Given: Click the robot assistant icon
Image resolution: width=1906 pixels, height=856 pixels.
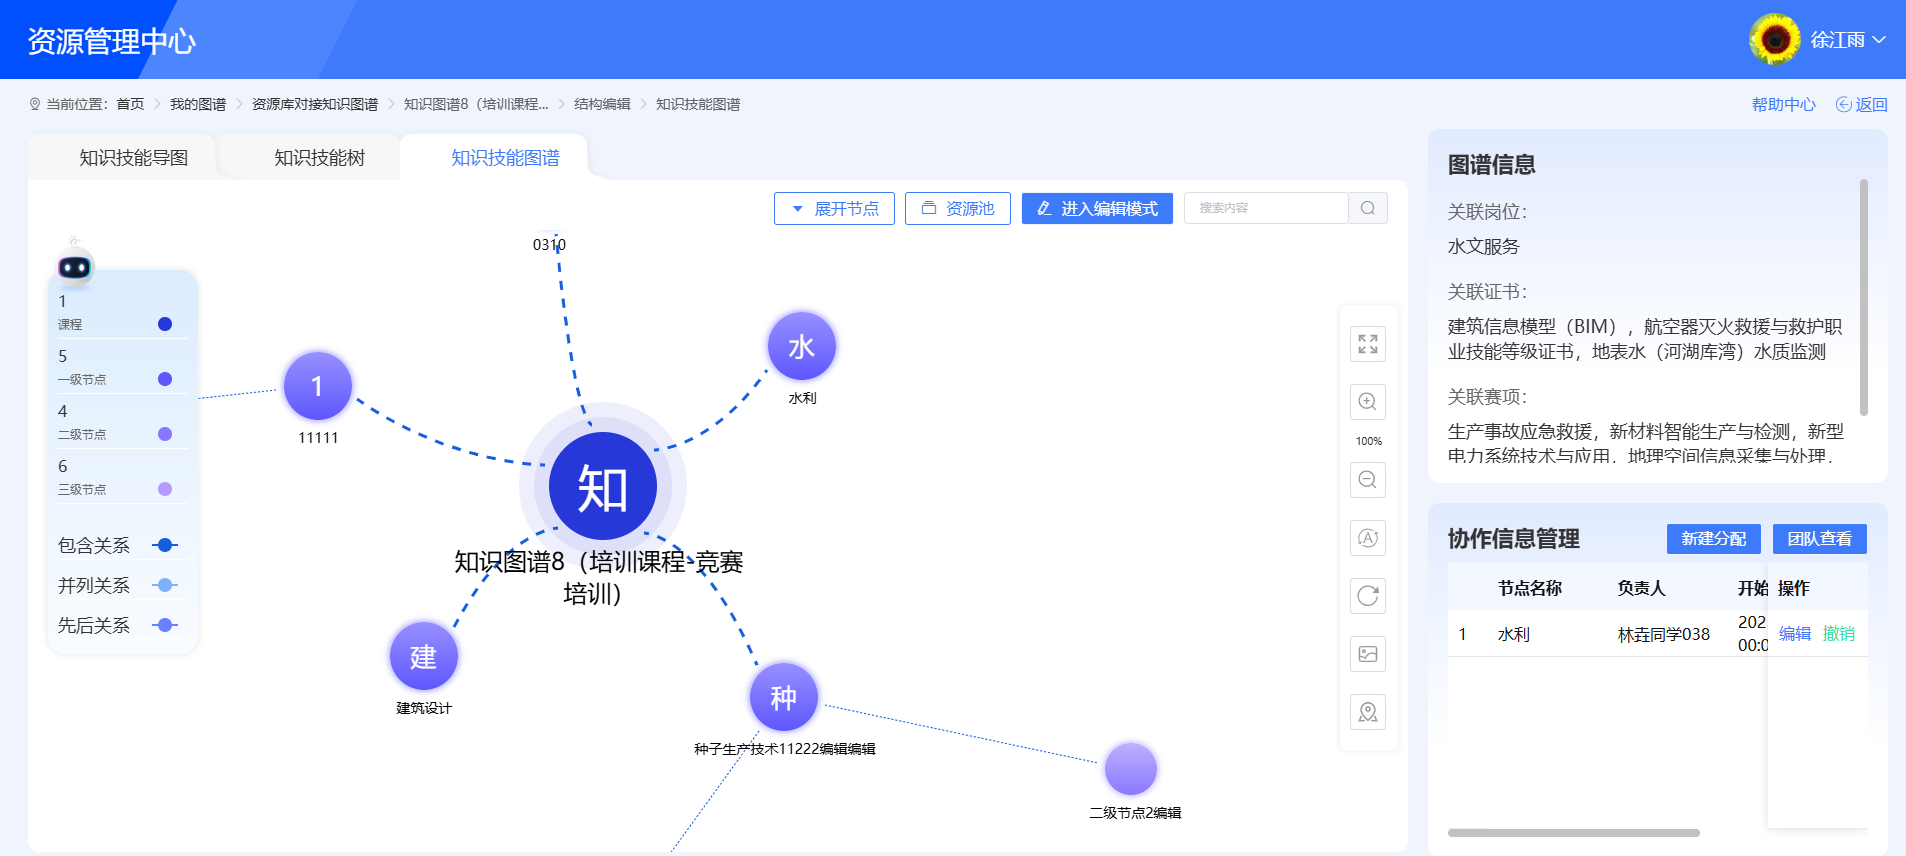Looking at the screenshot, I should (75, 266).
